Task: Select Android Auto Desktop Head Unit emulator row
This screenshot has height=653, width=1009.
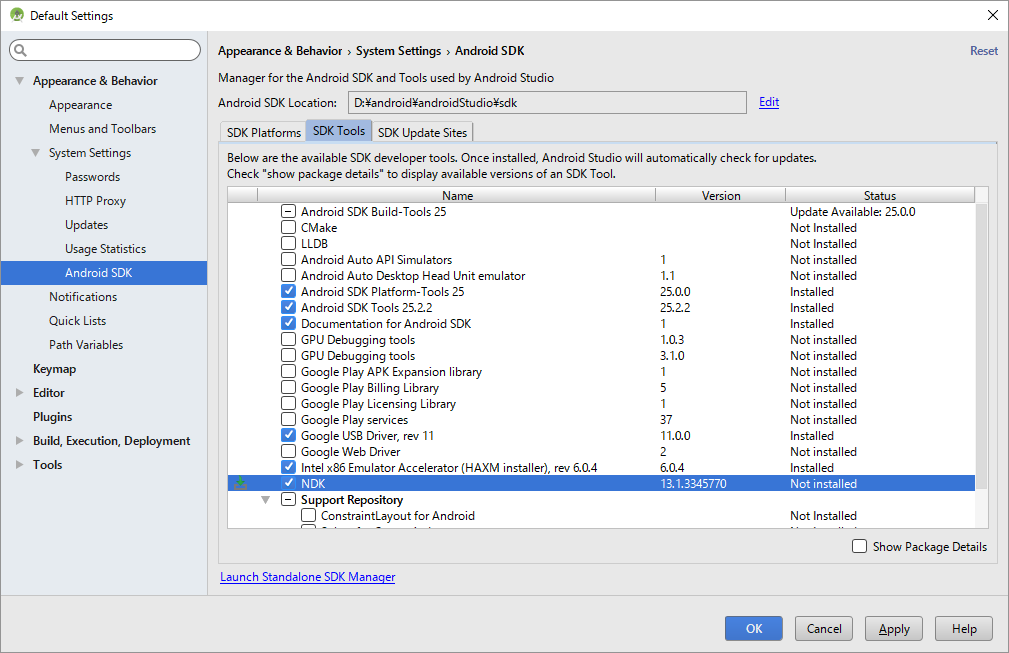Action: click(601, 275)
